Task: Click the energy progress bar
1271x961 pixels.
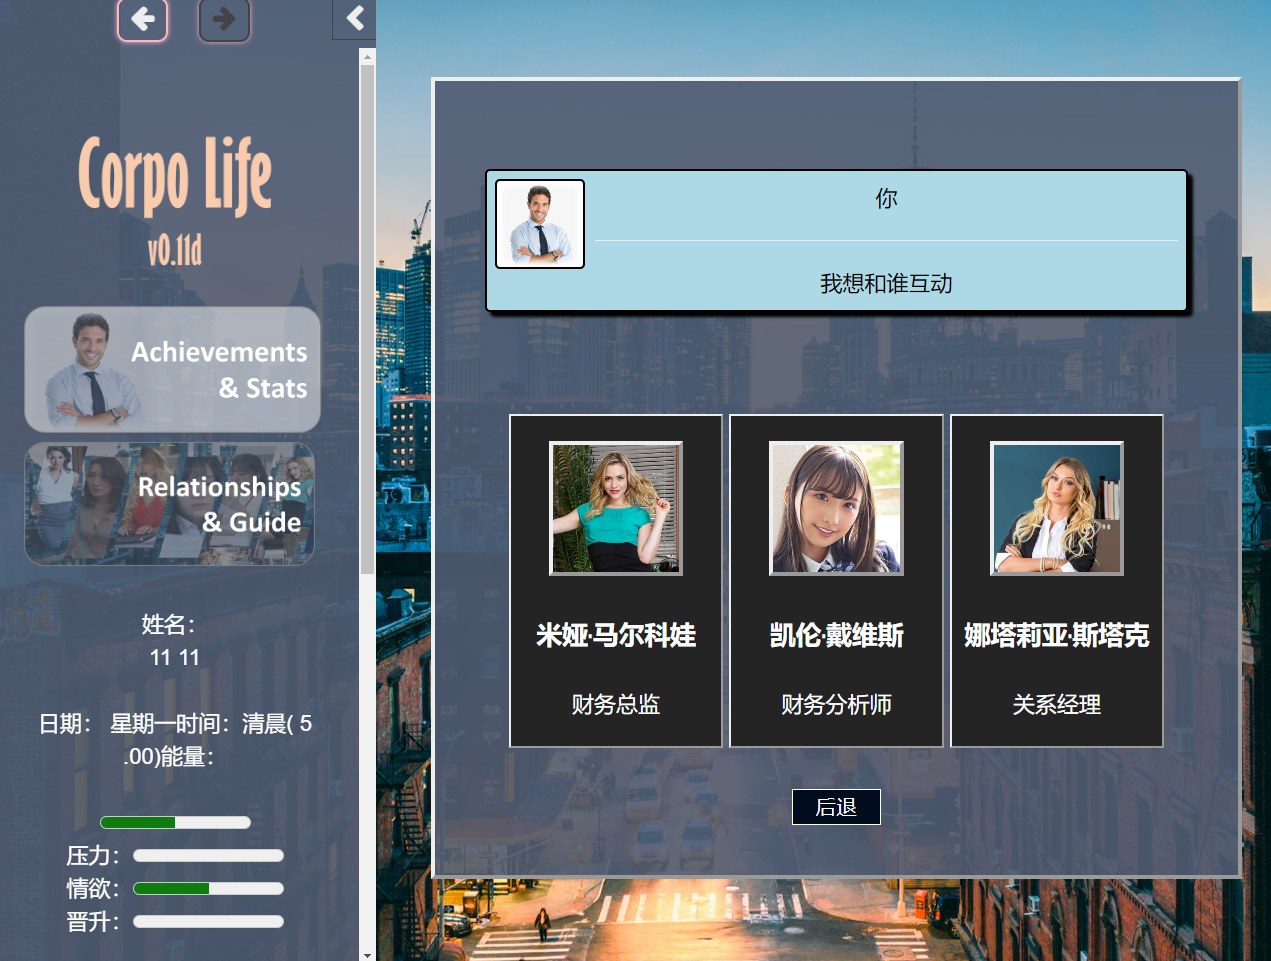Action: pyautogui.click(x=175, y=822)
